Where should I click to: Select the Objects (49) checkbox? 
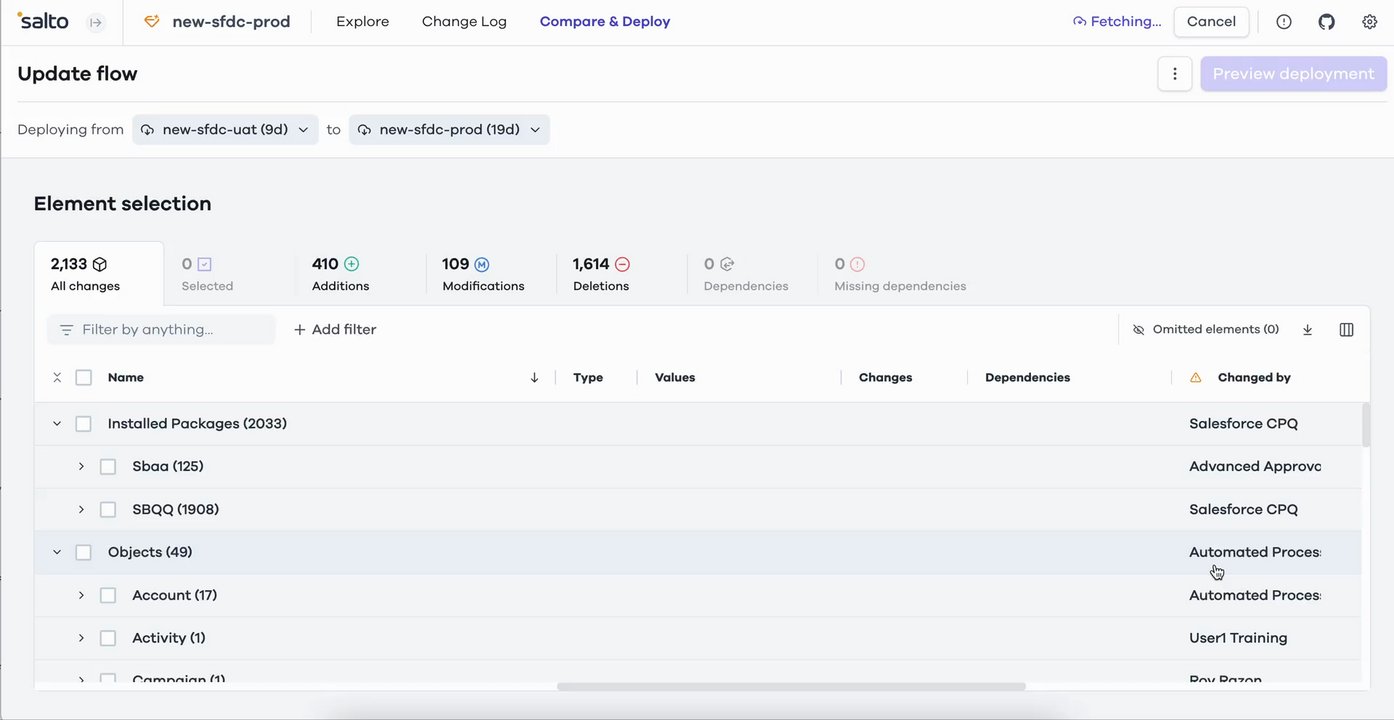point(84,553)
